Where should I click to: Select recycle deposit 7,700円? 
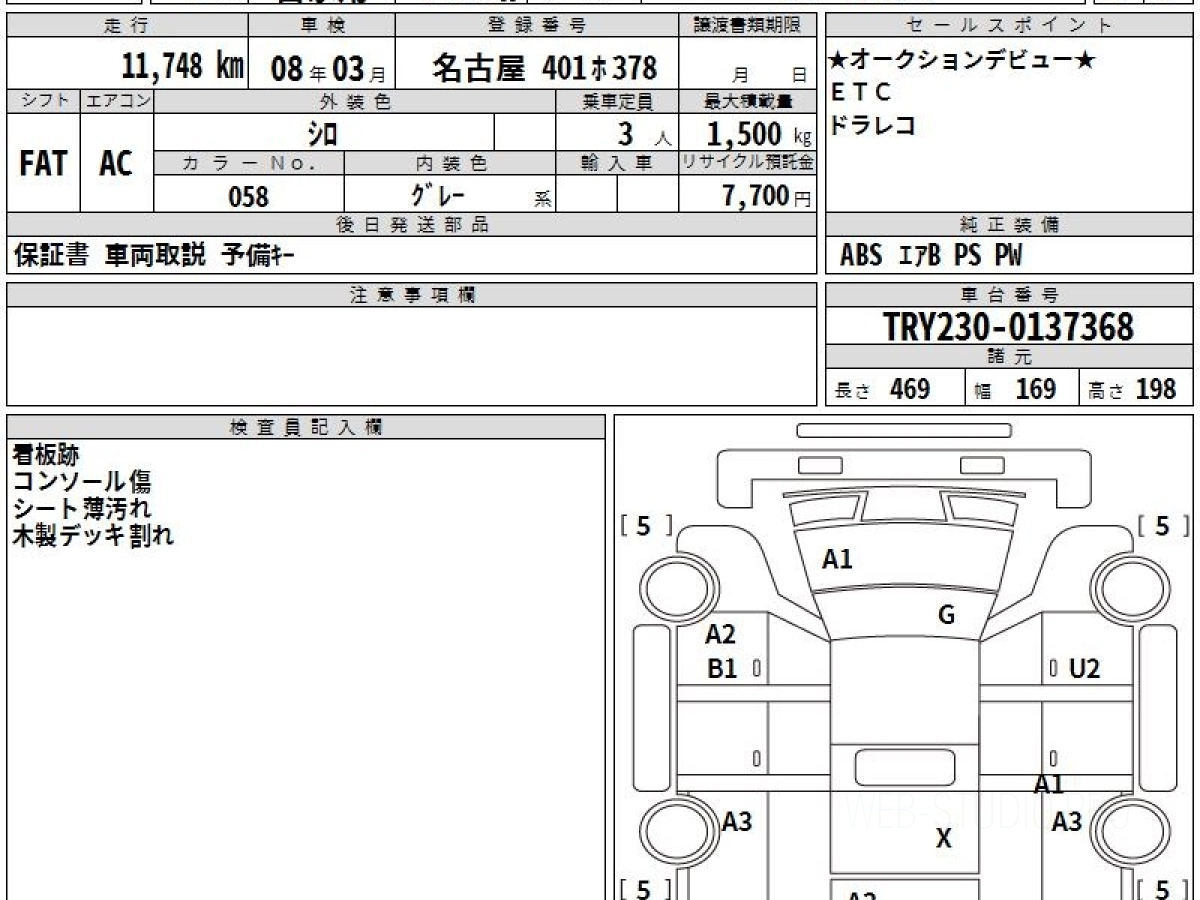click(x=767, y=196)
